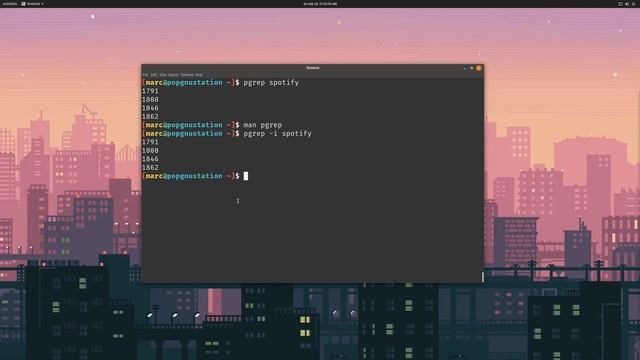Click the block cursor at the last prompt
640x360 pixels.
pos(246,176)
